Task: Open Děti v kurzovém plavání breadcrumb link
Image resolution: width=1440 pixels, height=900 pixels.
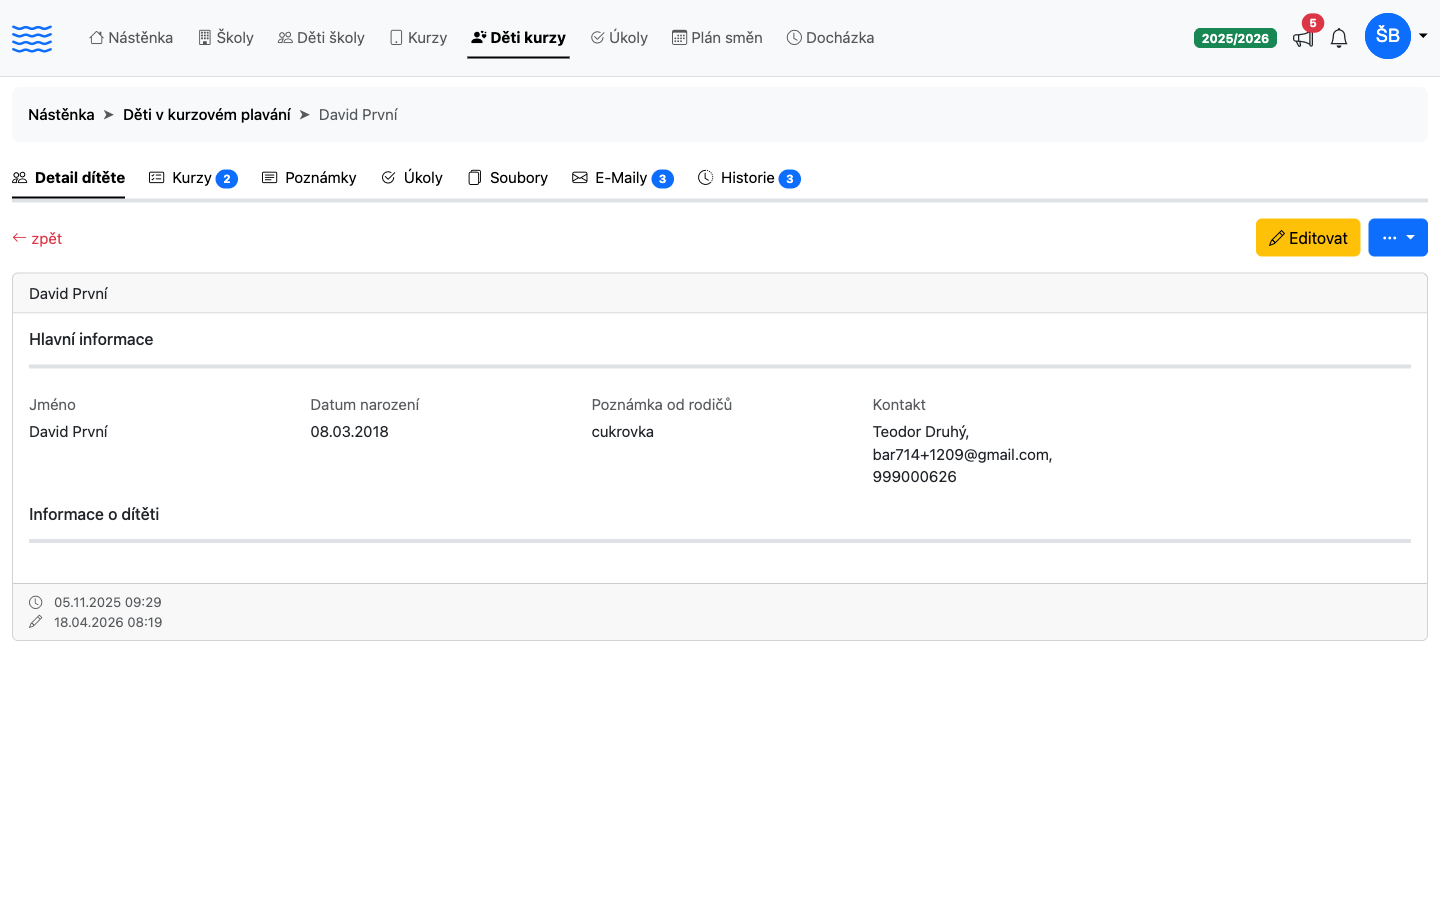Action: pos(207,115)
